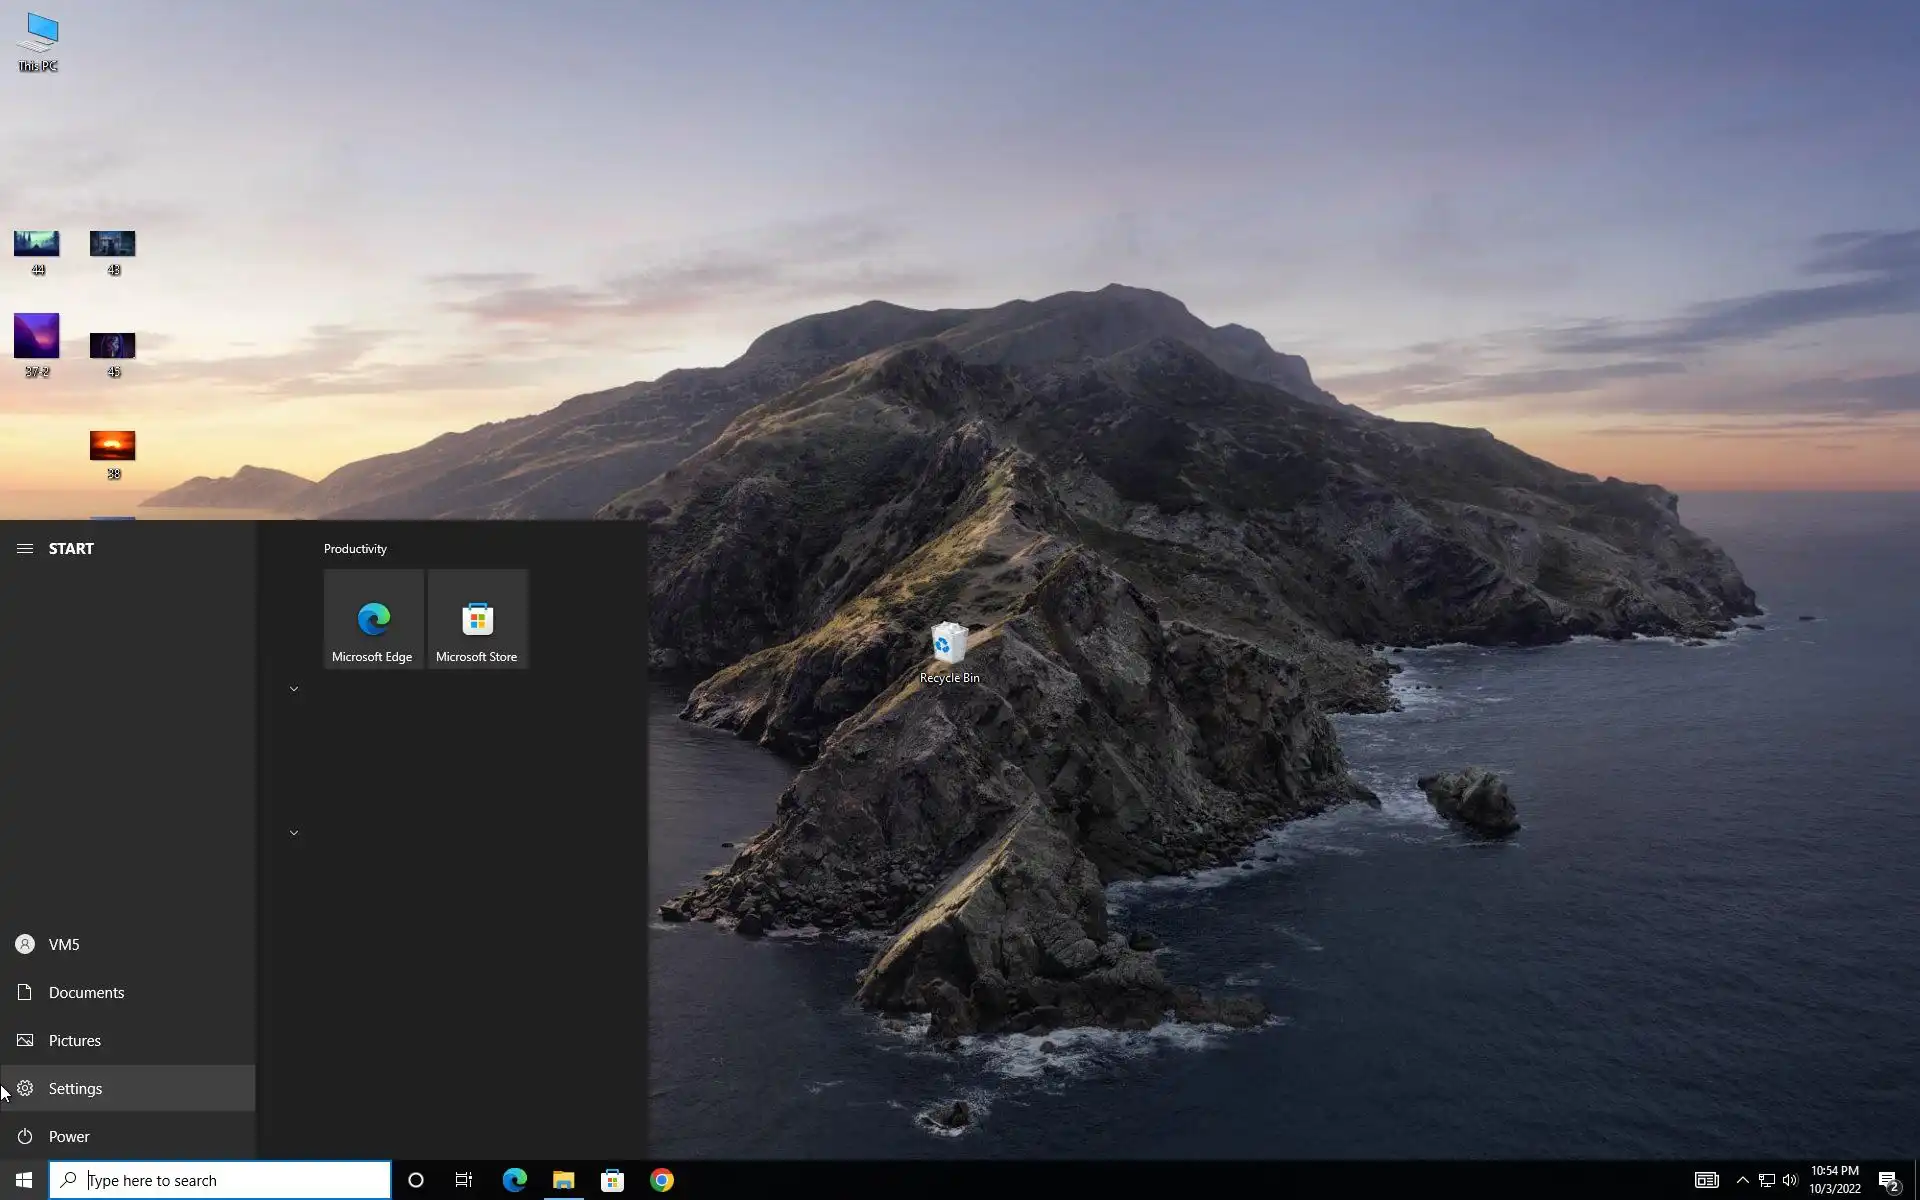
Task: Expand the second lower chevron in the app list
Action: pos(294,832)
